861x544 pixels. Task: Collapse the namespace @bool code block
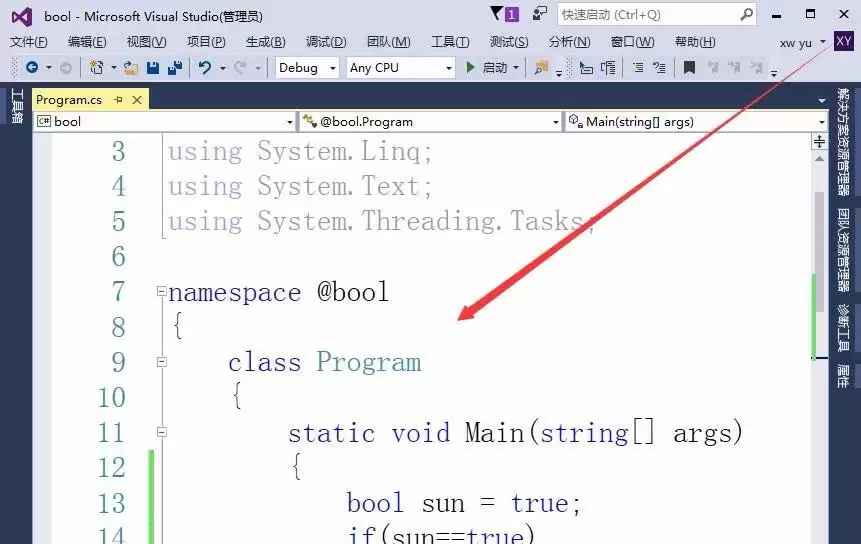pyautogui.click(x=161, y=291)
